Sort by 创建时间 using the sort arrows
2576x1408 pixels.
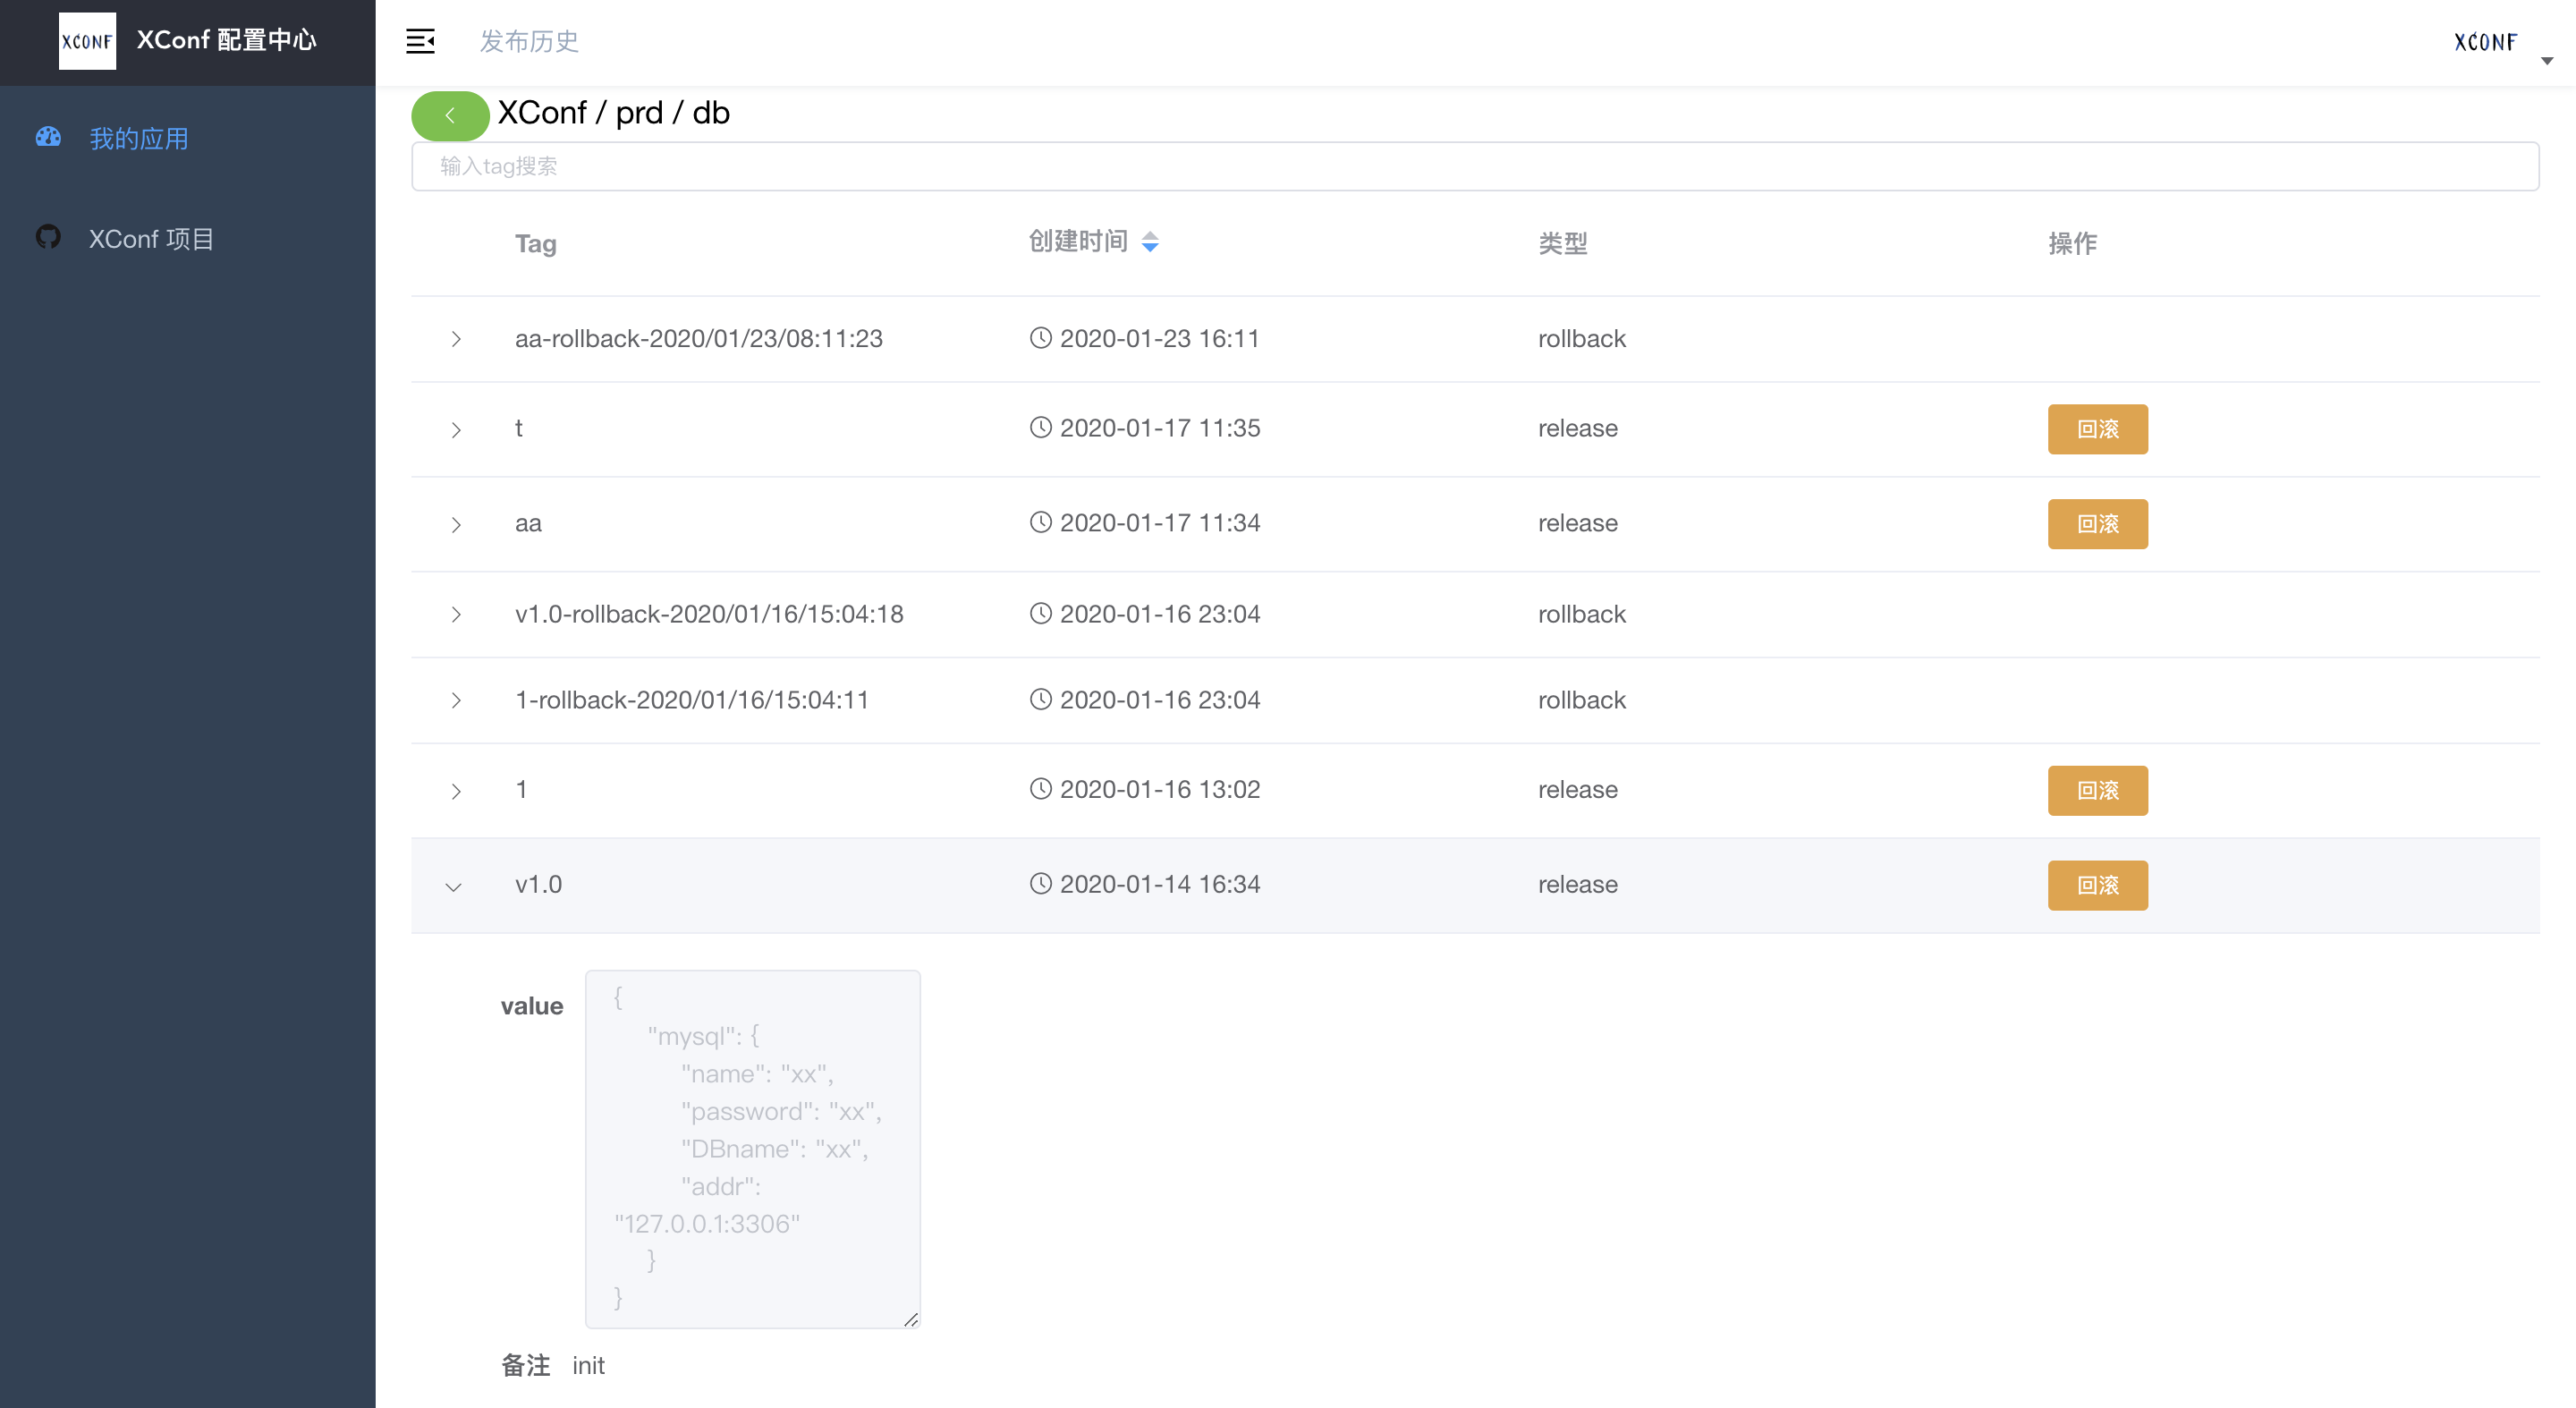click(1150, 242)
